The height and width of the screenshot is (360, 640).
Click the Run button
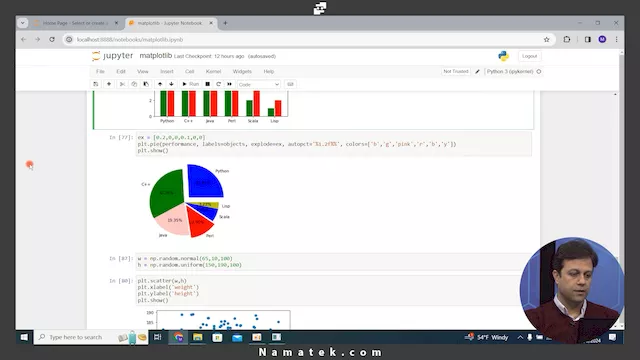190,84
